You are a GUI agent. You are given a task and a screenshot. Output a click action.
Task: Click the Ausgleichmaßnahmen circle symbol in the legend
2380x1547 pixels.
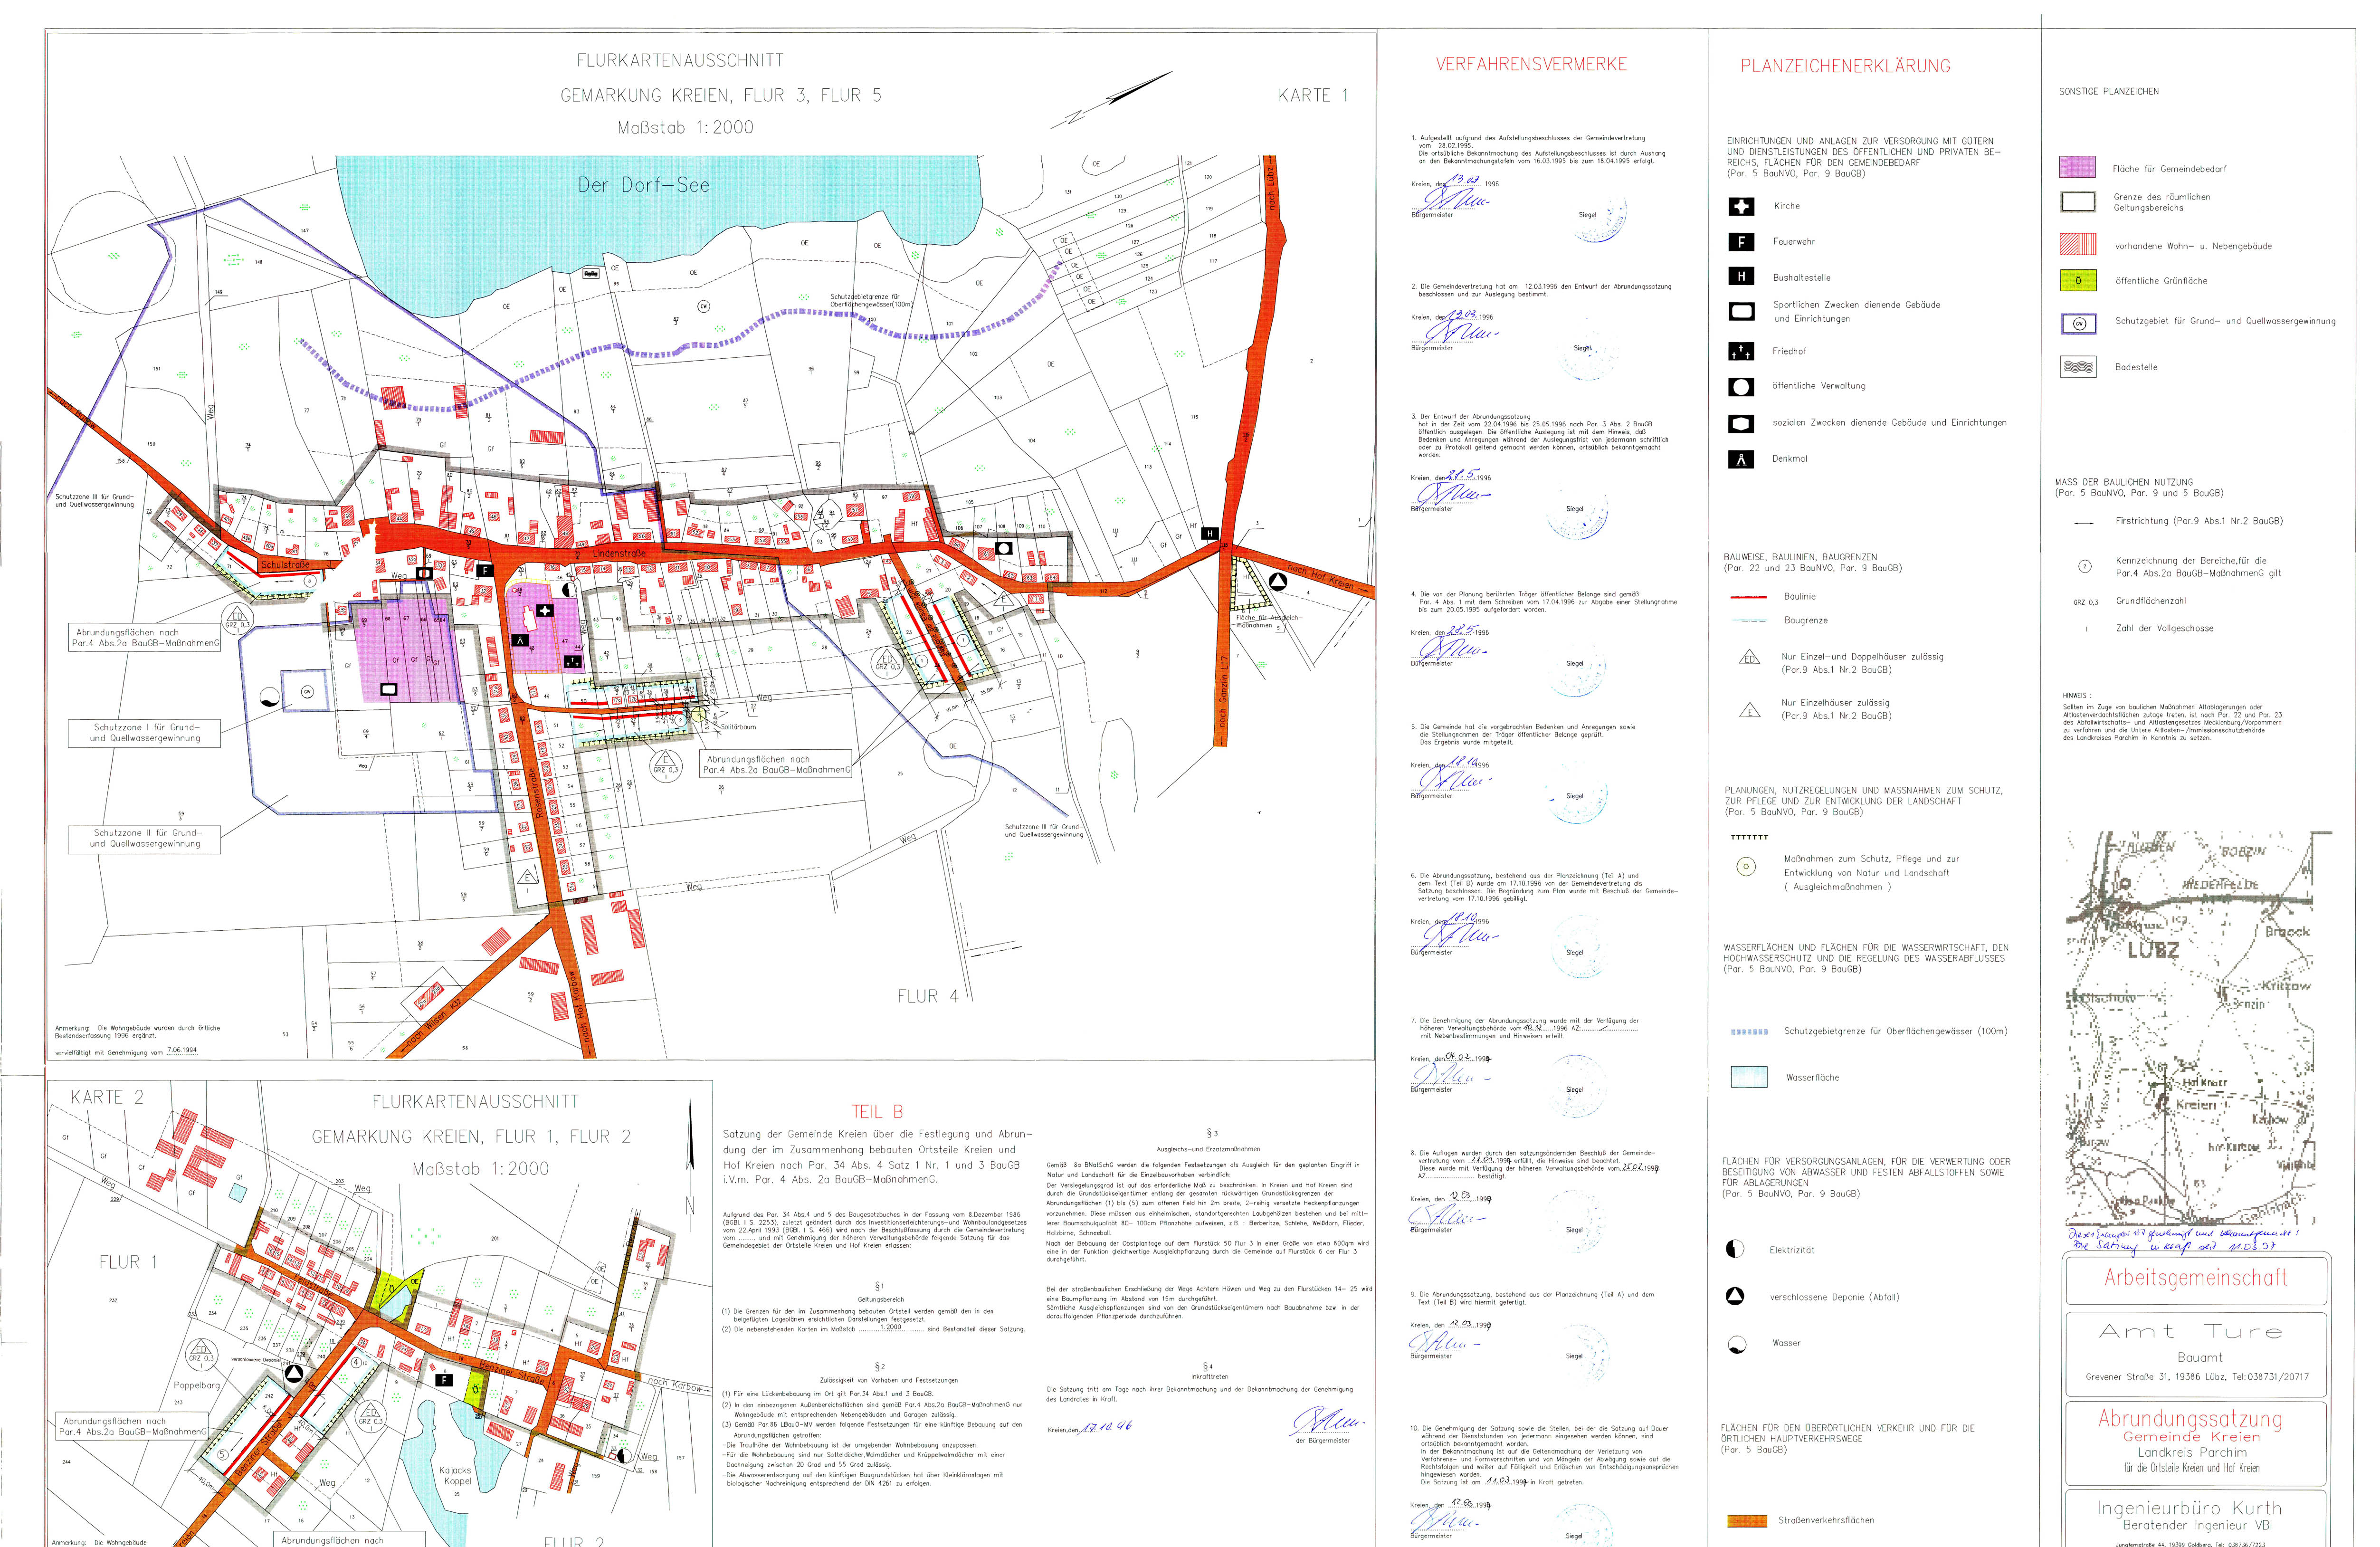click(x=1746, y=867)
